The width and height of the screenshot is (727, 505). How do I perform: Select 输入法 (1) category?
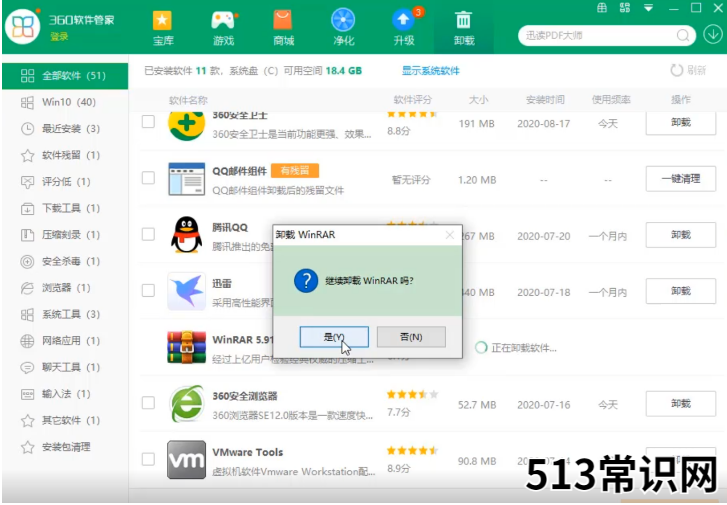tap(65, 394)
